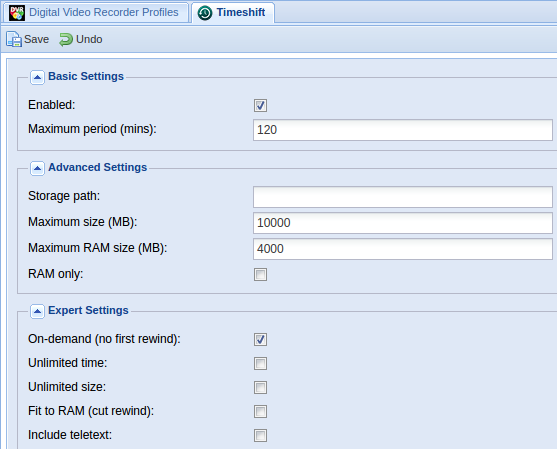Enable Unlimited time option

pos(260,363)
